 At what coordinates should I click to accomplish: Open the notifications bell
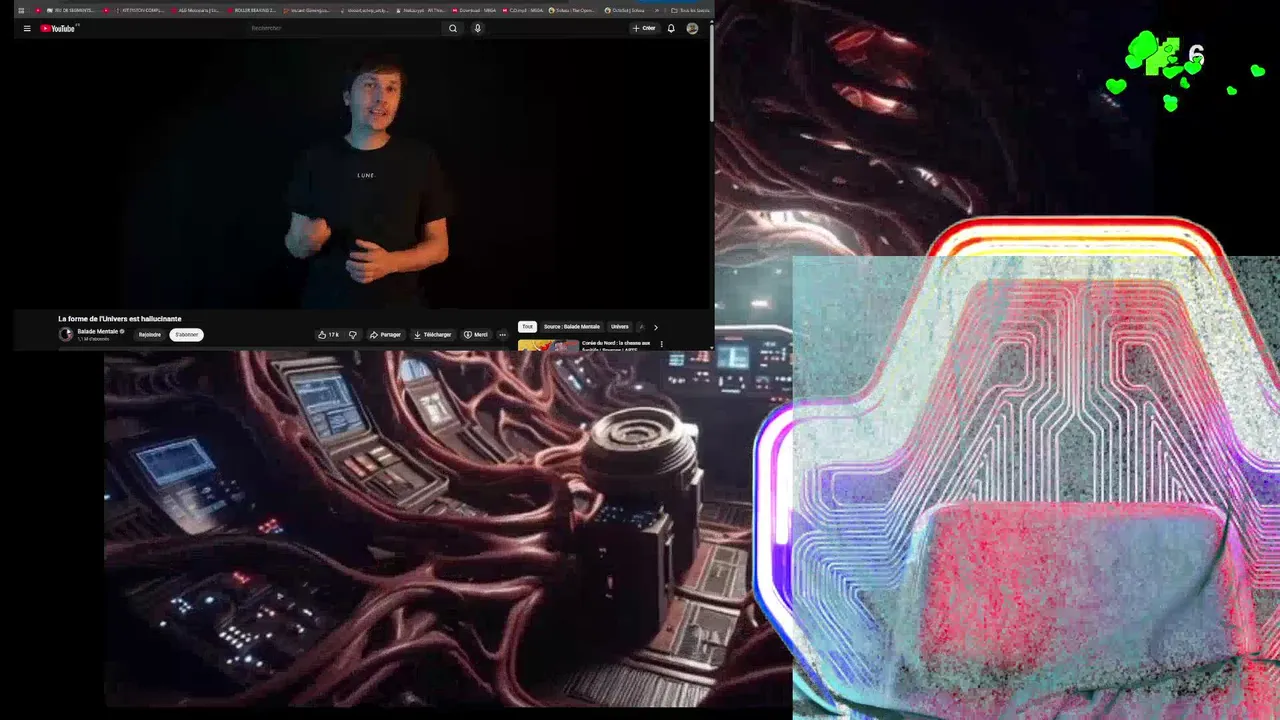point(671,28)
